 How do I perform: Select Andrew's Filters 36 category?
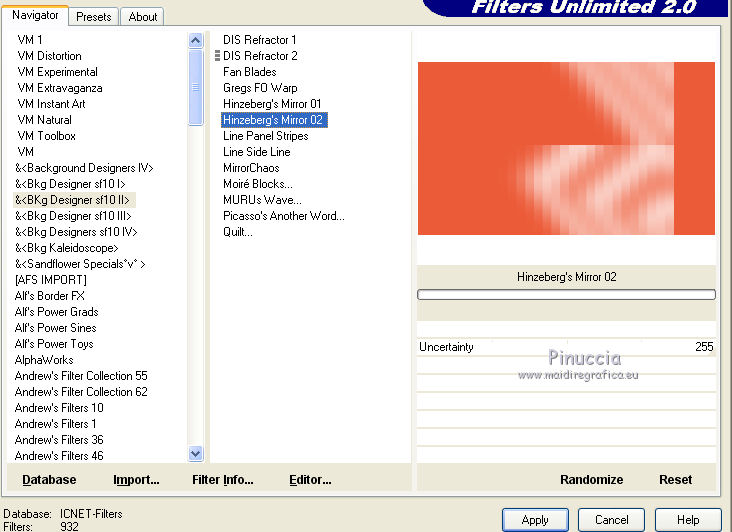coord(59,440)
